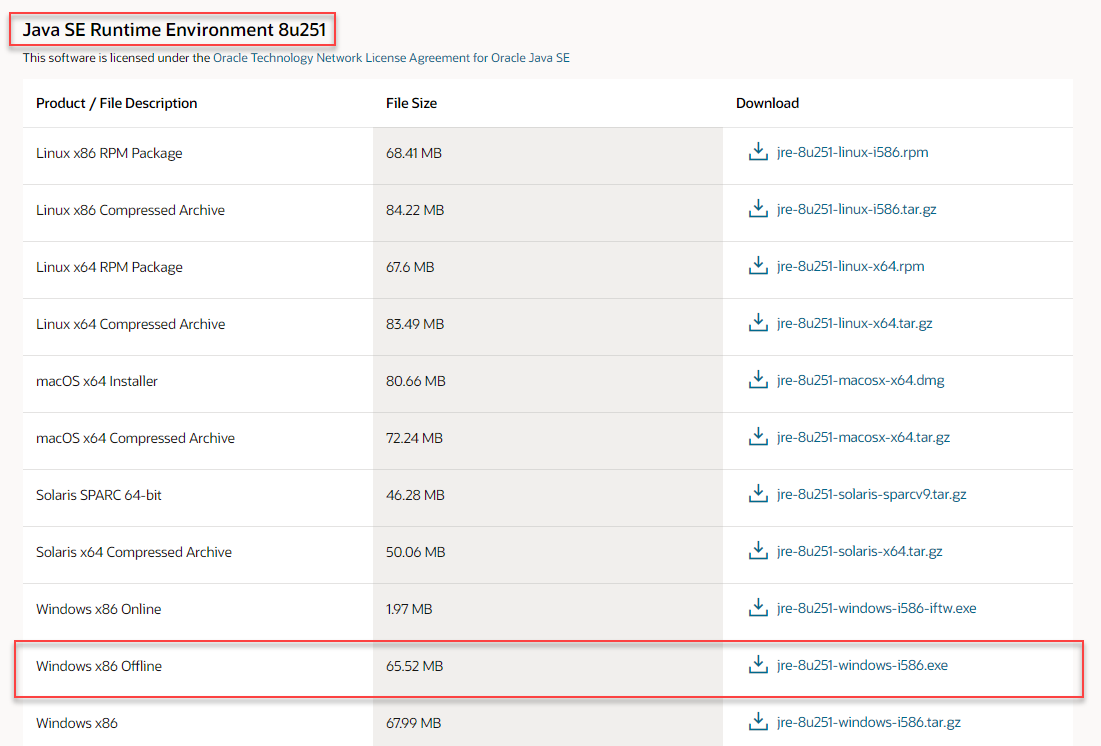Download jre-8u251-macosx-x64.tar.gz link

863,437
